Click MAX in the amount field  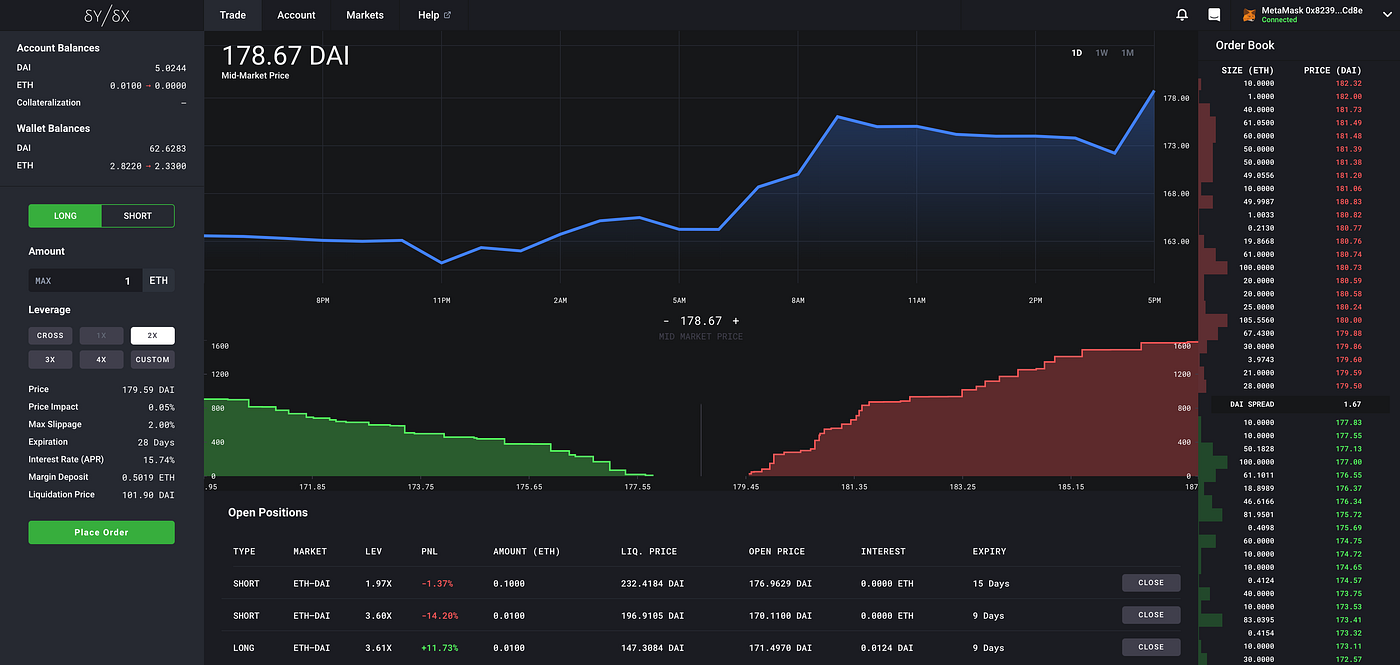tap(43, 281)
